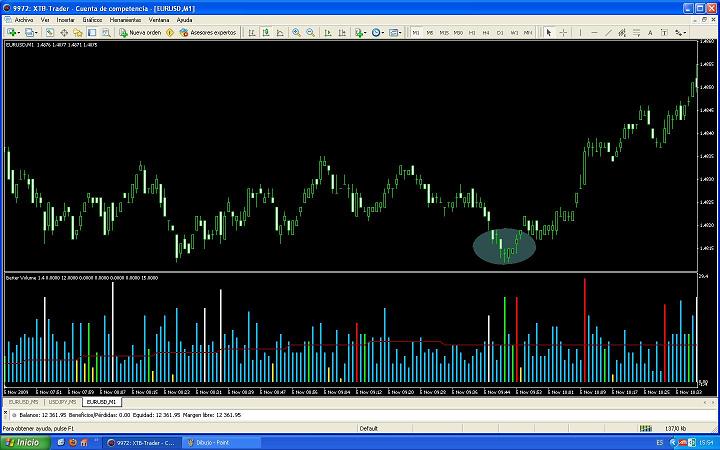This screenshot has height=450, width=720.
Task: Switch to the USDJPY,M5 chart tab
Action: click(x=61, y=402)
